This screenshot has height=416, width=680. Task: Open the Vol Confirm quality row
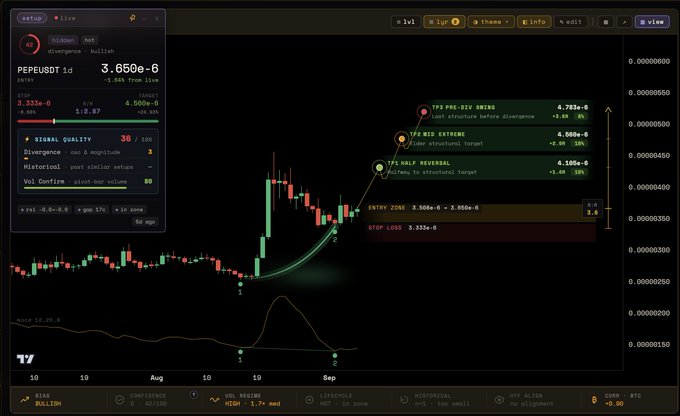(x=88, y=183)
